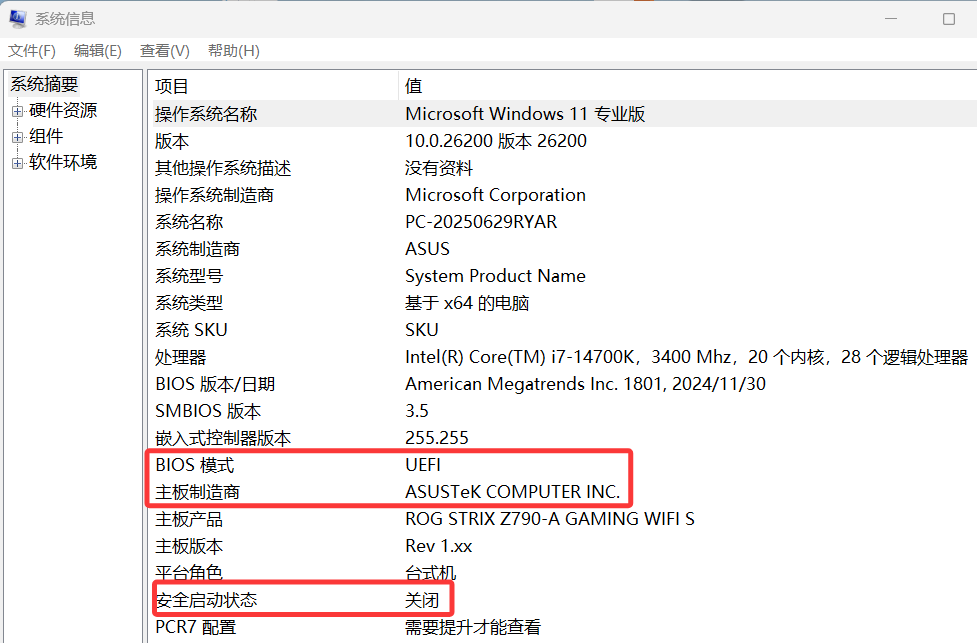Select 系统摘要 in the tree
The height and width of the screenshot is (643, 977).
click(x=44, y=83)
